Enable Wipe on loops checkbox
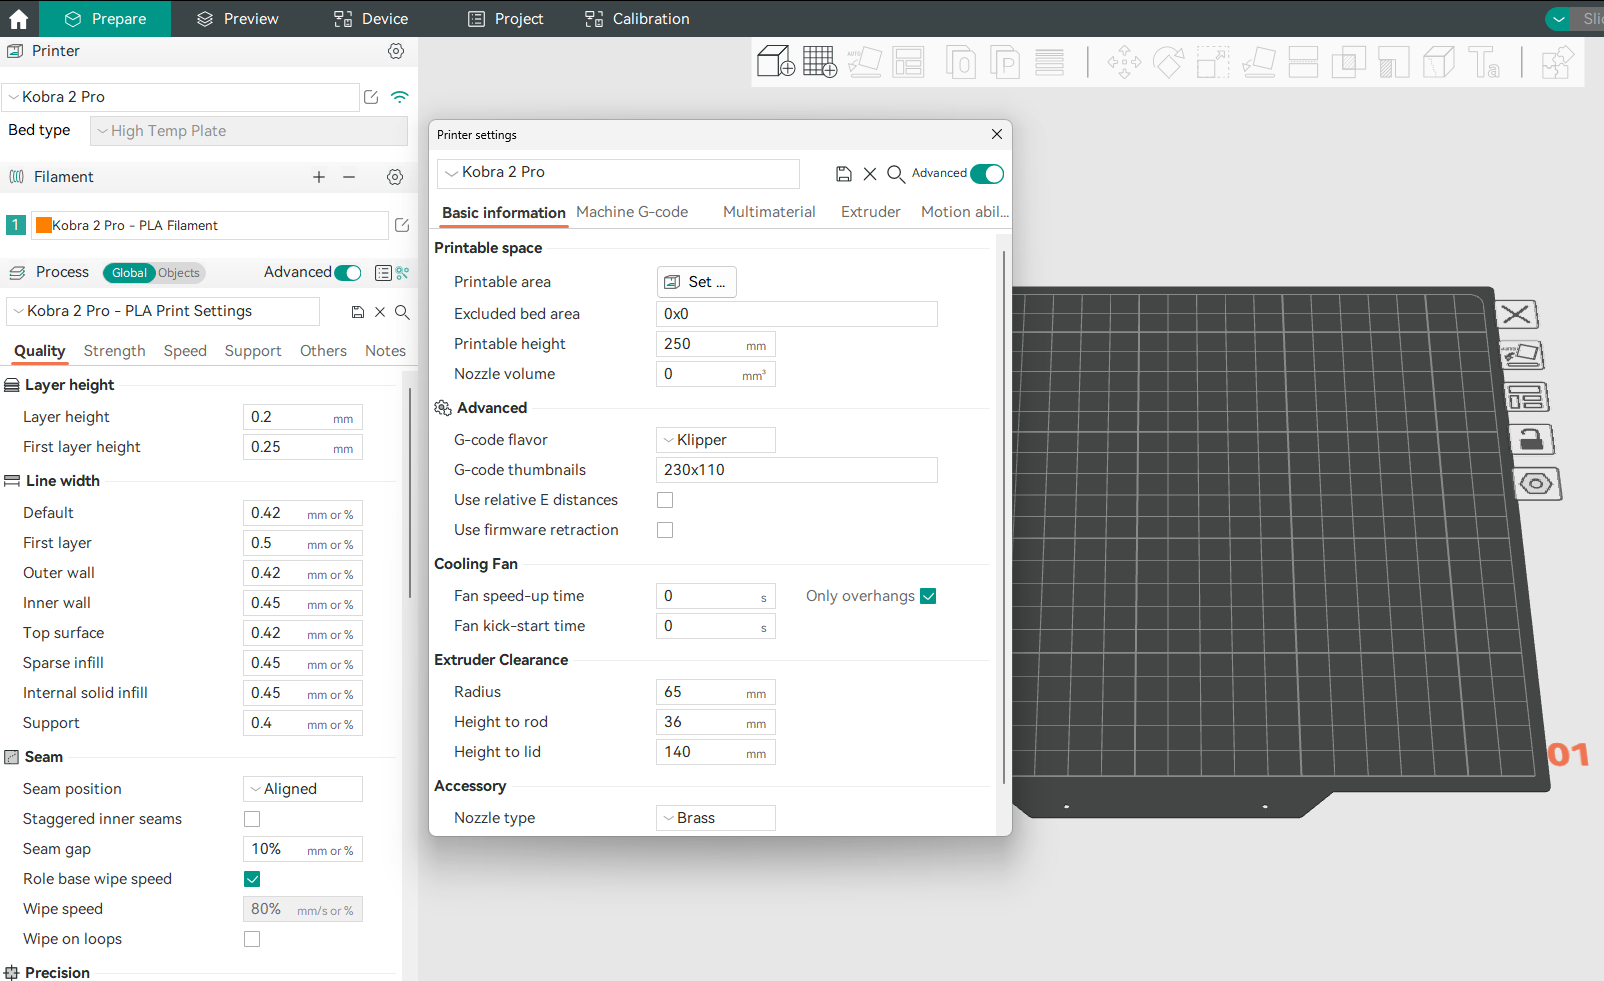The height and width of the screenshot is (981, 1604). 252,939
